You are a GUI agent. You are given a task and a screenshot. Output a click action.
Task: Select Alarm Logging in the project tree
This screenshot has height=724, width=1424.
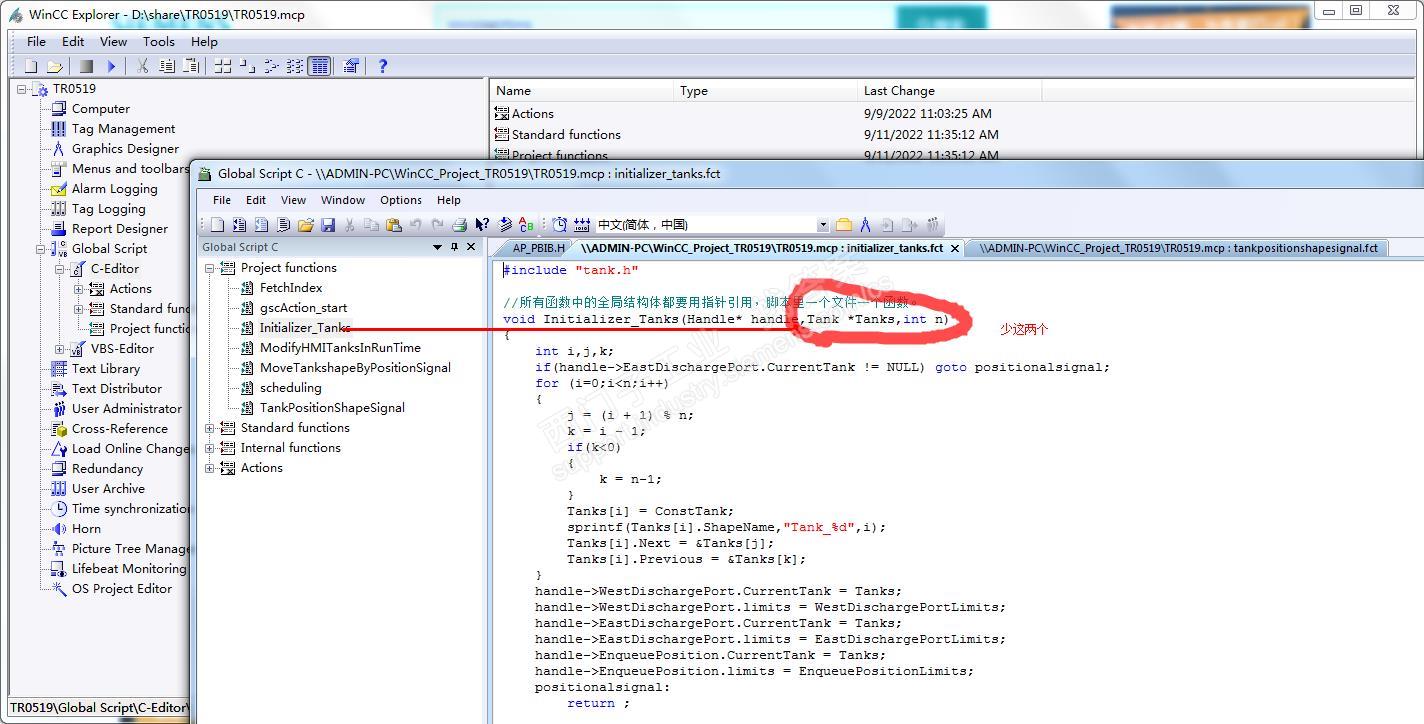click(x=114, y=189)
